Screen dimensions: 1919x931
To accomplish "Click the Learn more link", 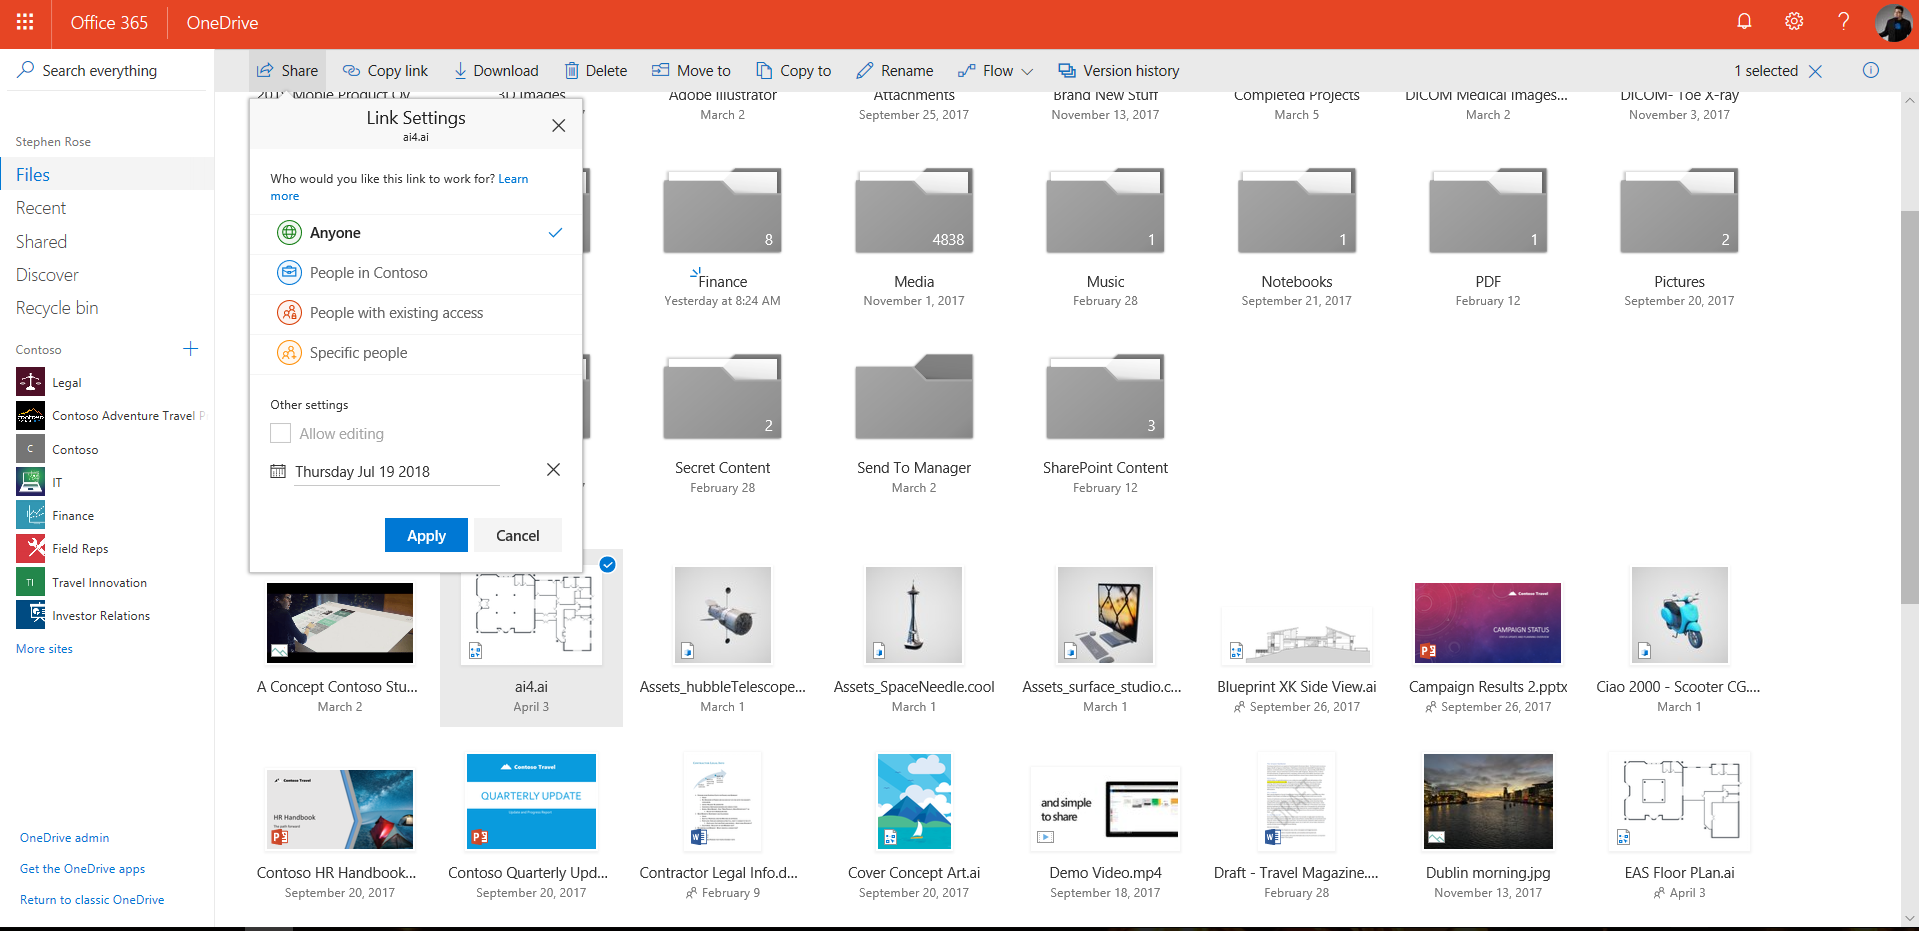I will 513,178.
